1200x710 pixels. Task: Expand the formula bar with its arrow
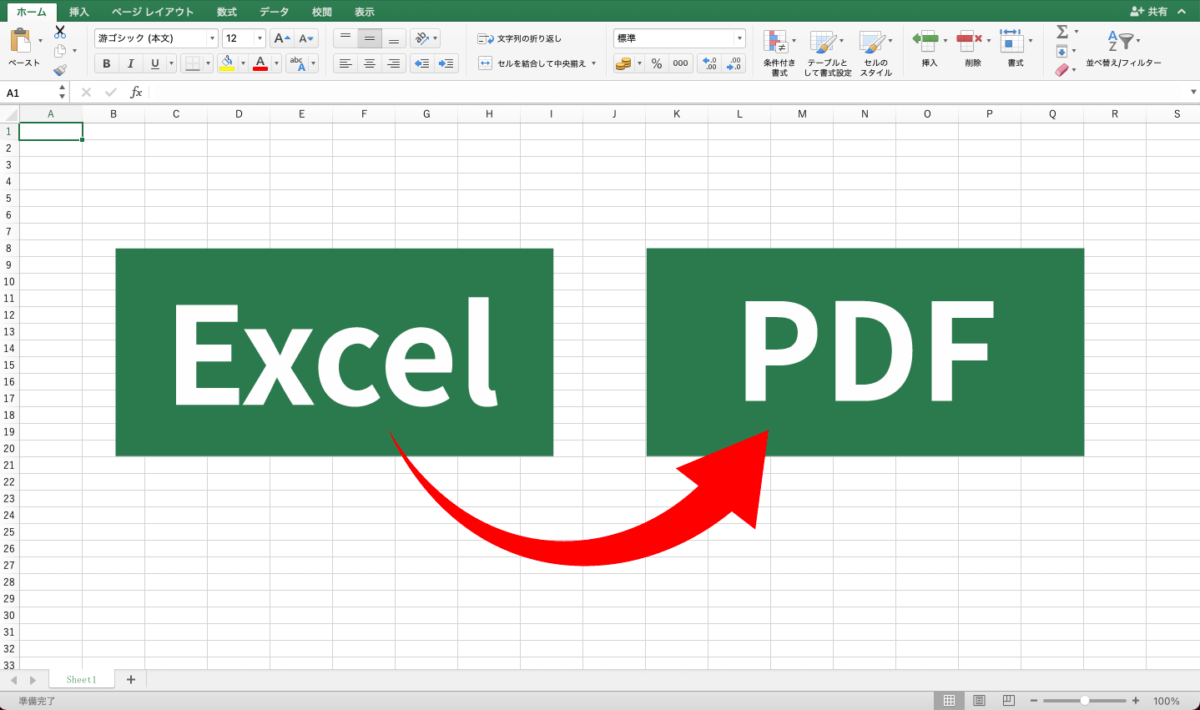click(1192, 92)
